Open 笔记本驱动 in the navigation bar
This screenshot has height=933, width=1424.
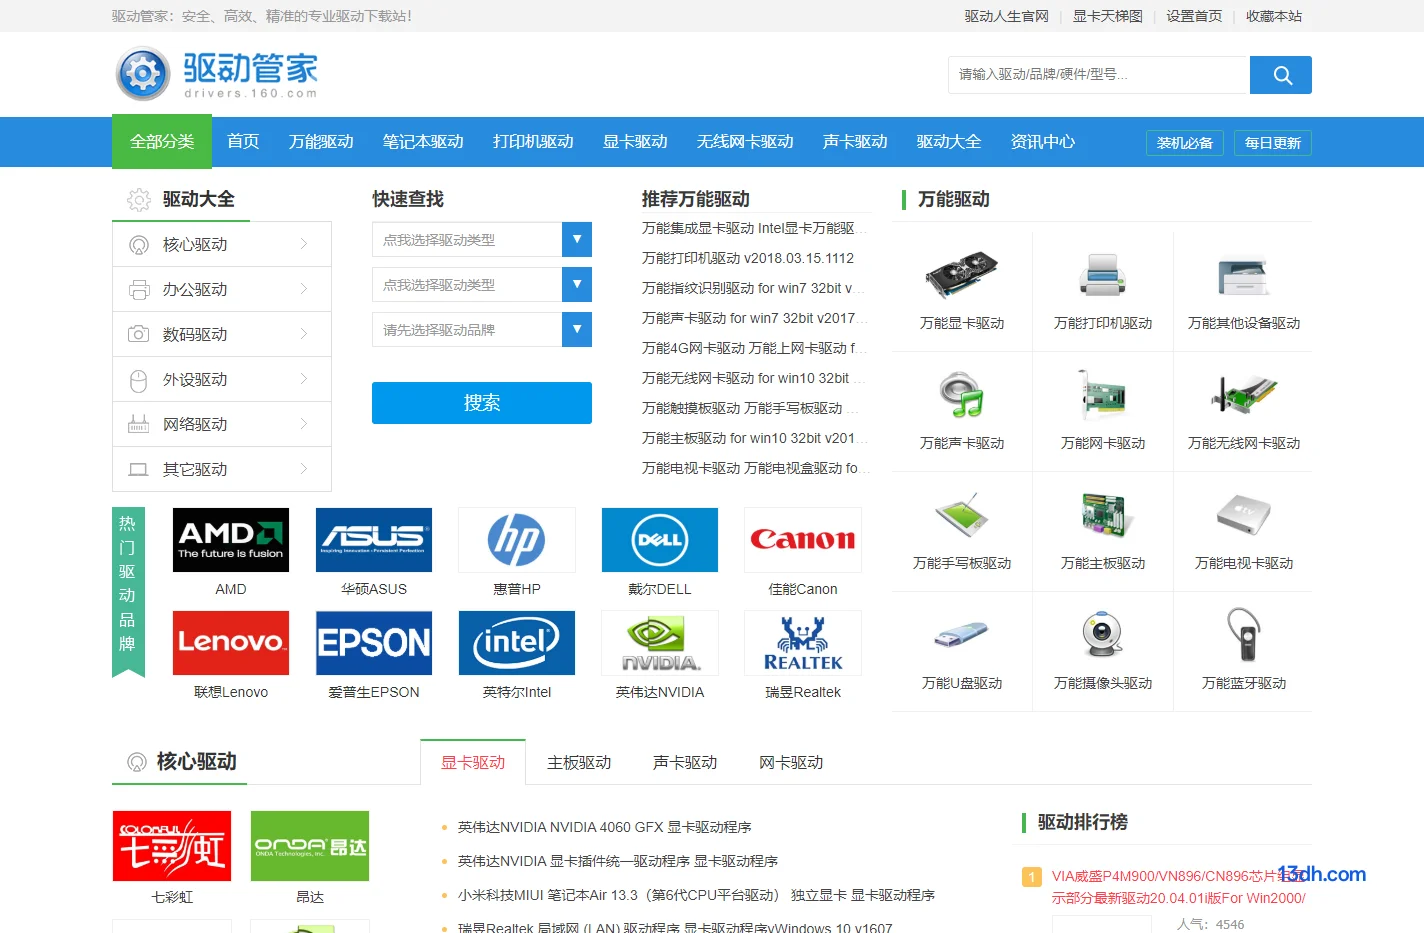point(423,142)
